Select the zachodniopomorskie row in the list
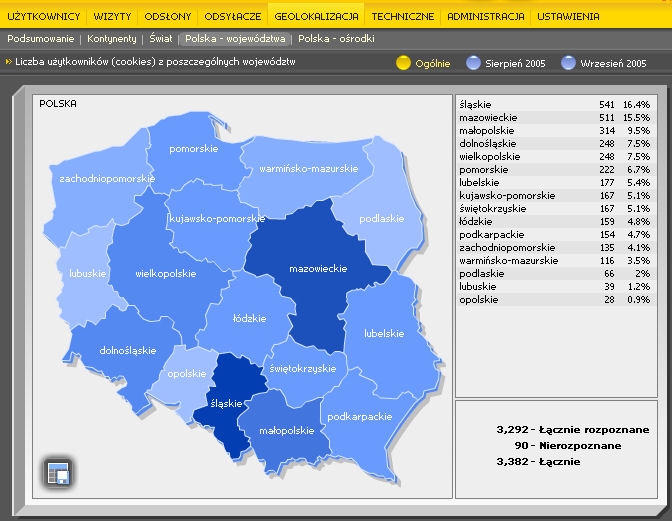Image resolution: width=672 pixels, height=521 pixels. [556, 248]
